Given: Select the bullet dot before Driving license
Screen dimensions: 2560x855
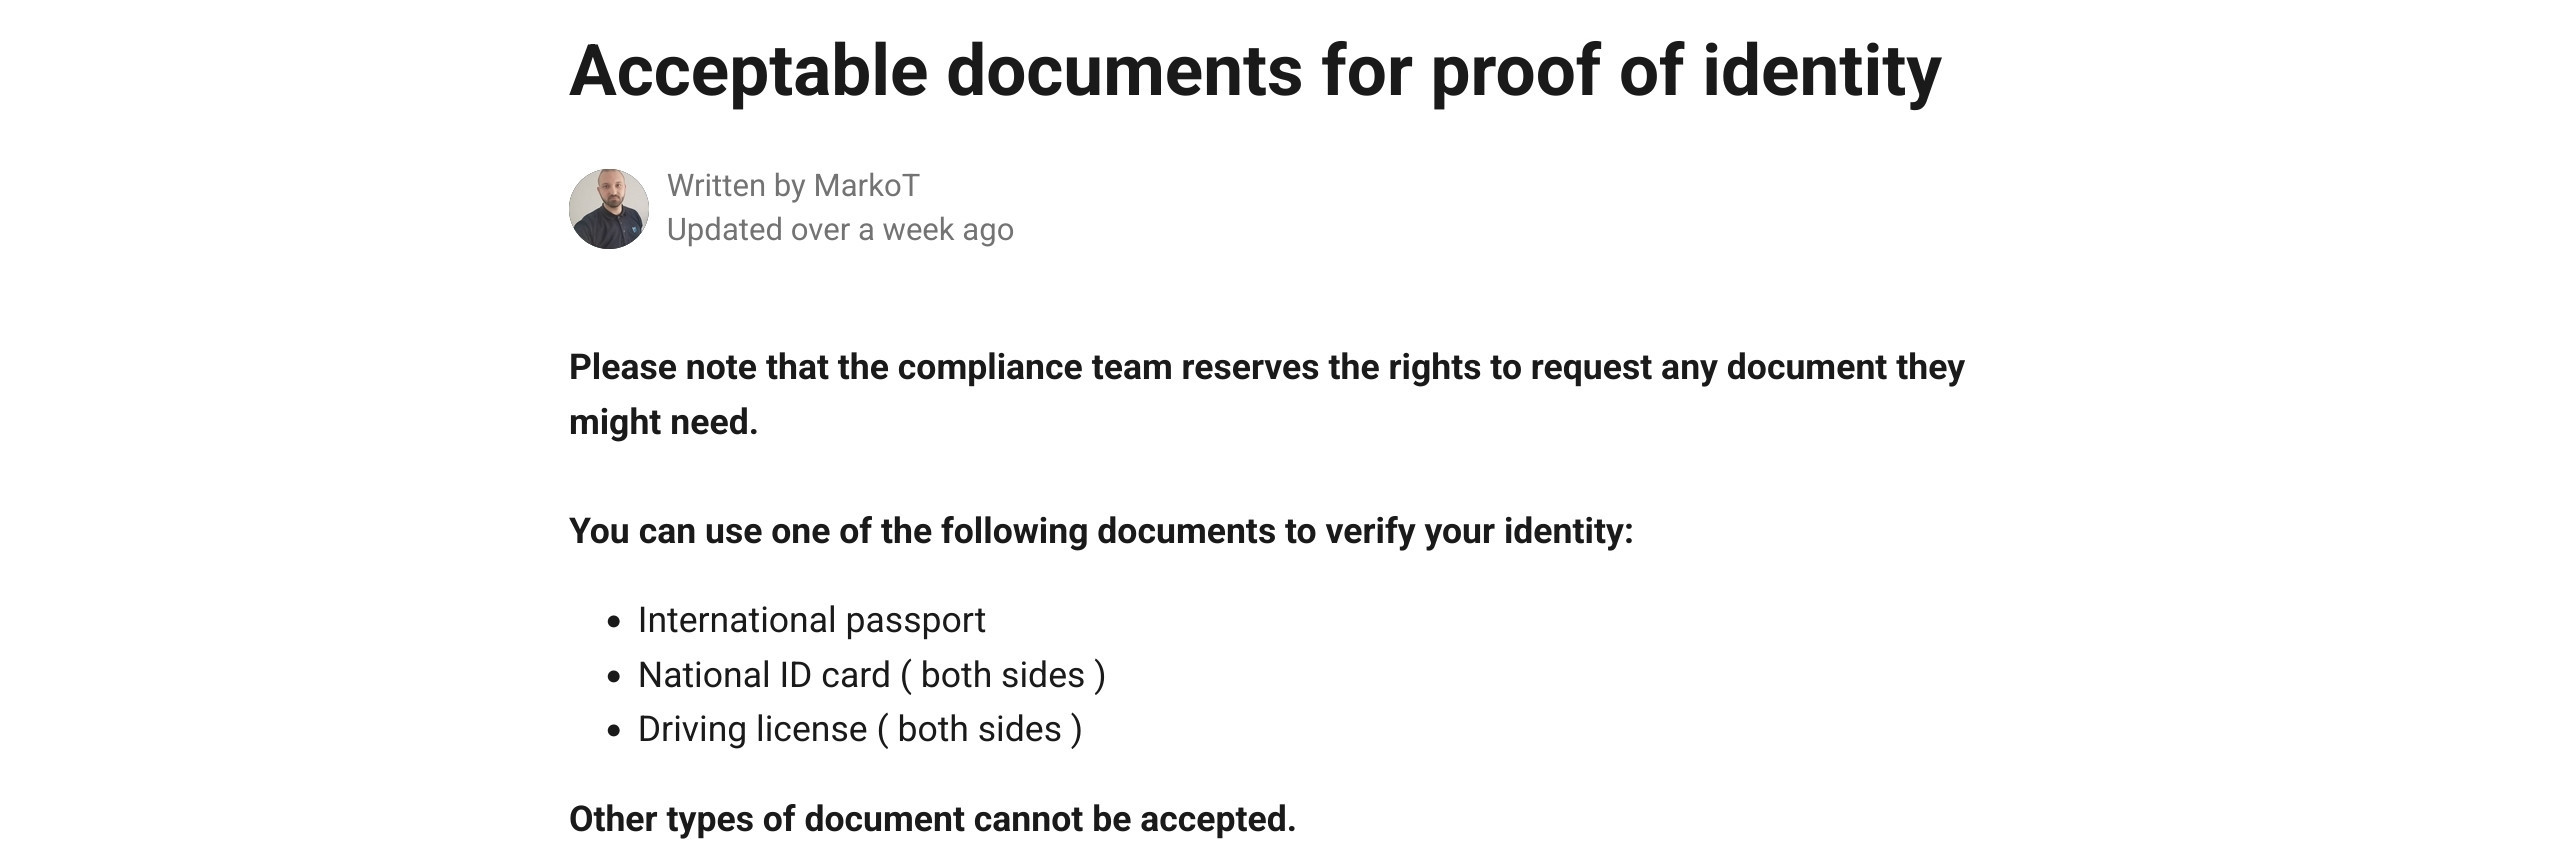Looking at the screenshot, I should (614, 731).
